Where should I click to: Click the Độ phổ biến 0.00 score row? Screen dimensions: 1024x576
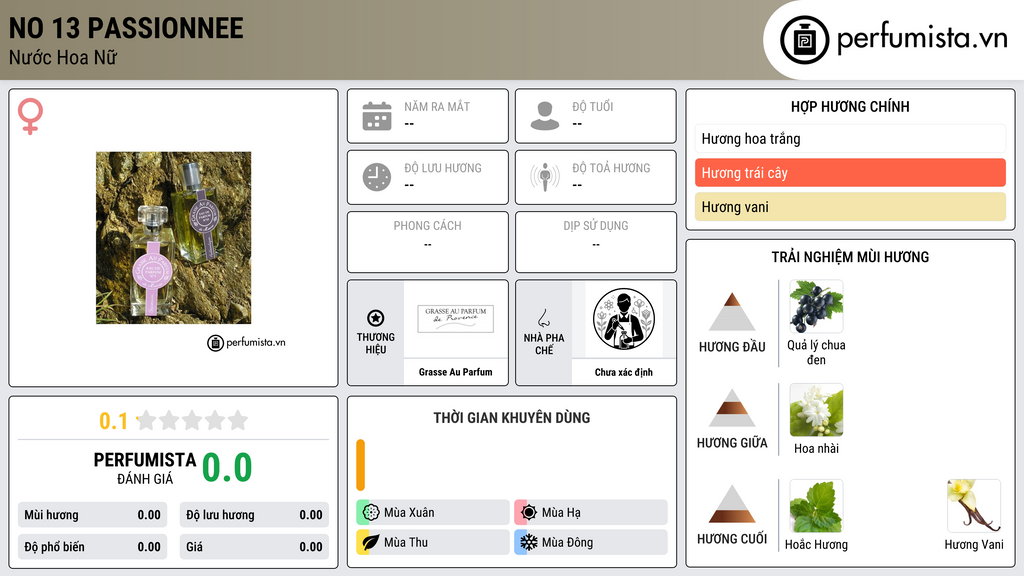[92, 547]
